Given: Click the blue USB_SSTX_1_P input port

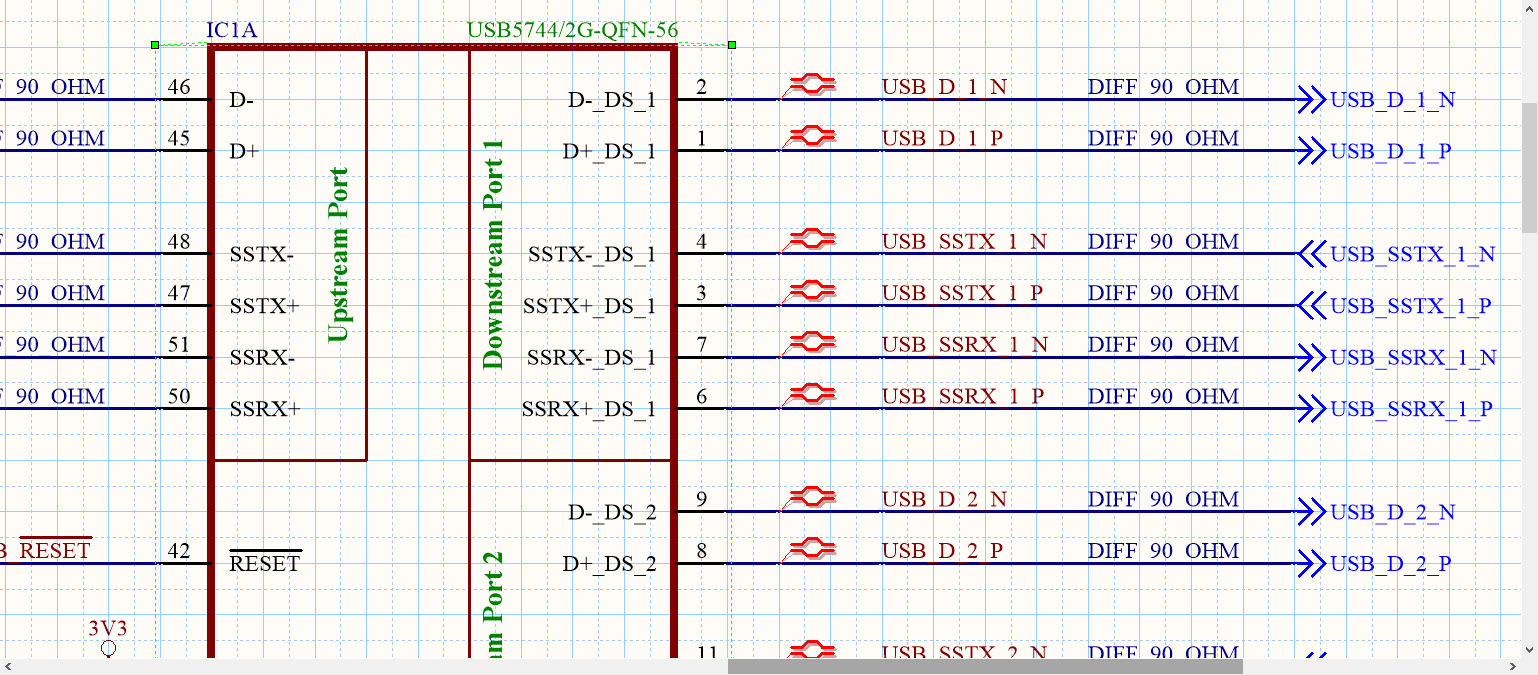Looking at the screenshot, I should pos(1395,306).
